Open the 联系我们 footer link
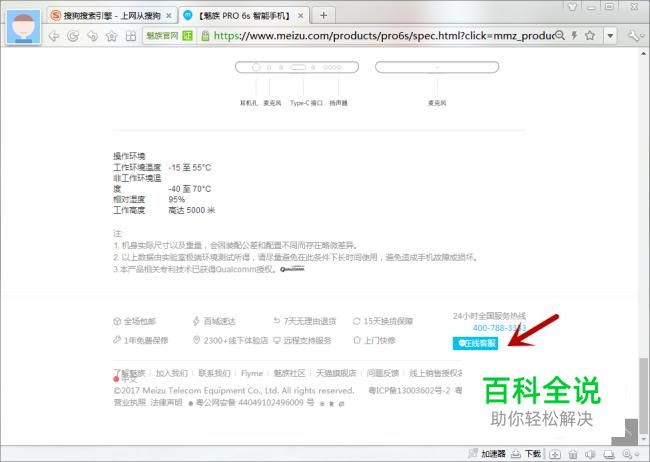Screen dimensions: 650x462 coord(214,373)
